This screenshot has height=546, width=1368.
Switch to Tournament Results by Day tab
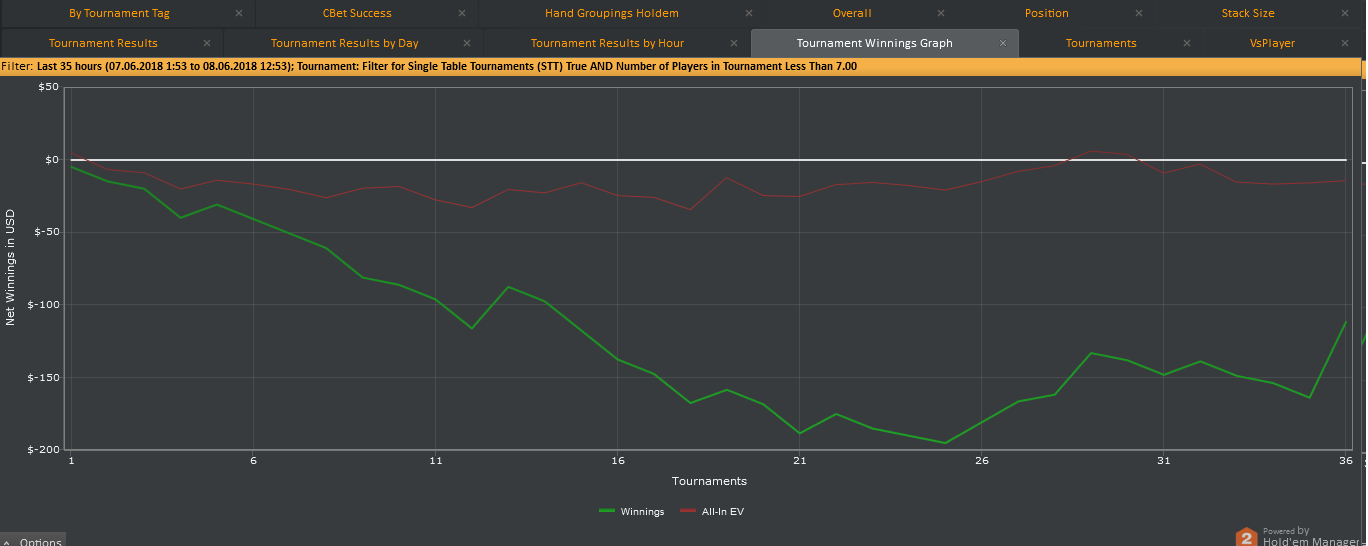point(345,44)
